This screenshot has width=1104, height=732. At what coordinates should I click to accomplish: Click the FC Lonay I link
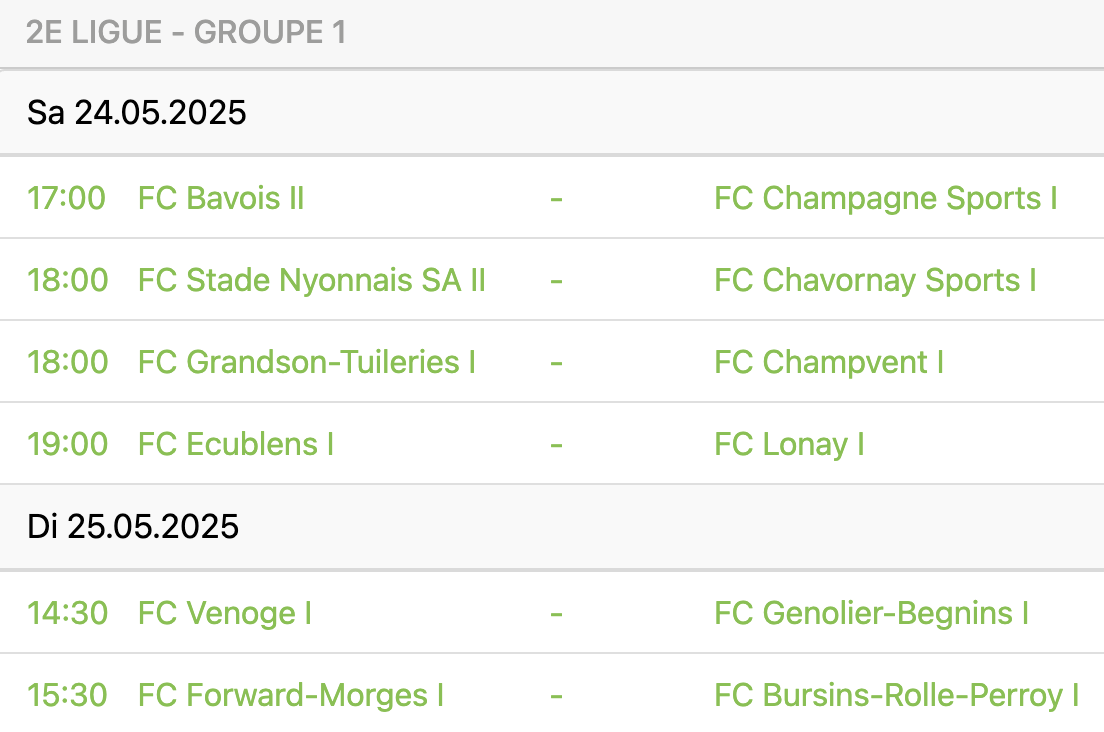point(789,444)
